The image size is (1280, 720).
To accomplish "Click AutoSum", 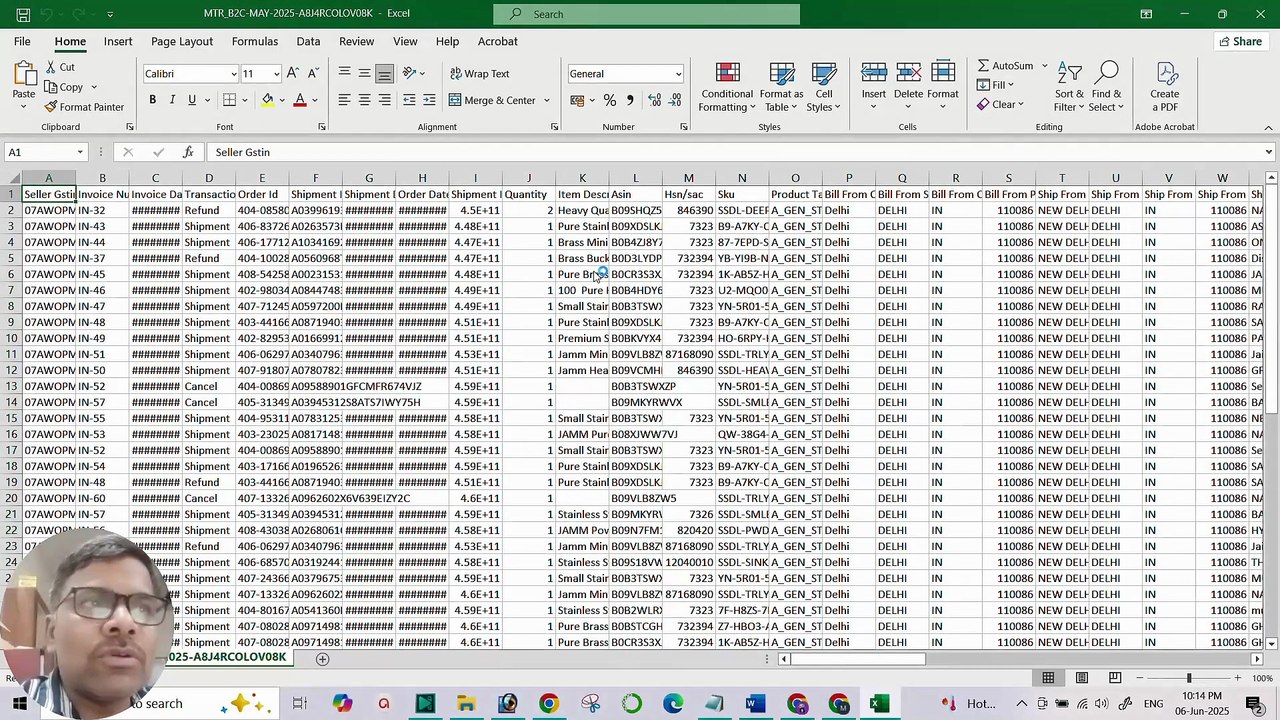I will [x=1005, y=66].
